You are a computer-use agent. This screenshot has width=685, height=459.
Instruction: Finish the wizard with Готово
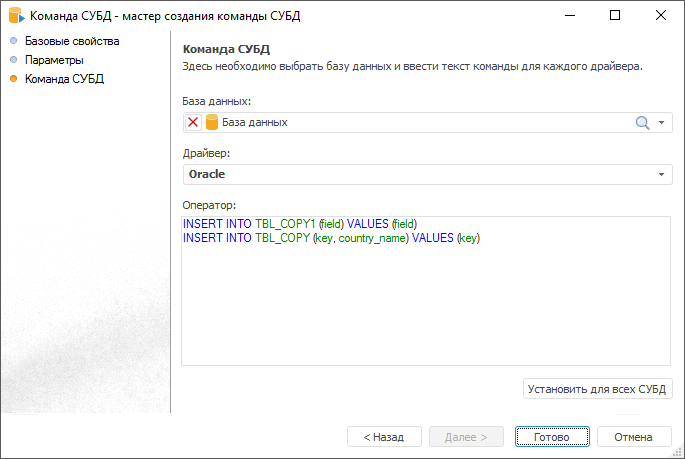551,437
